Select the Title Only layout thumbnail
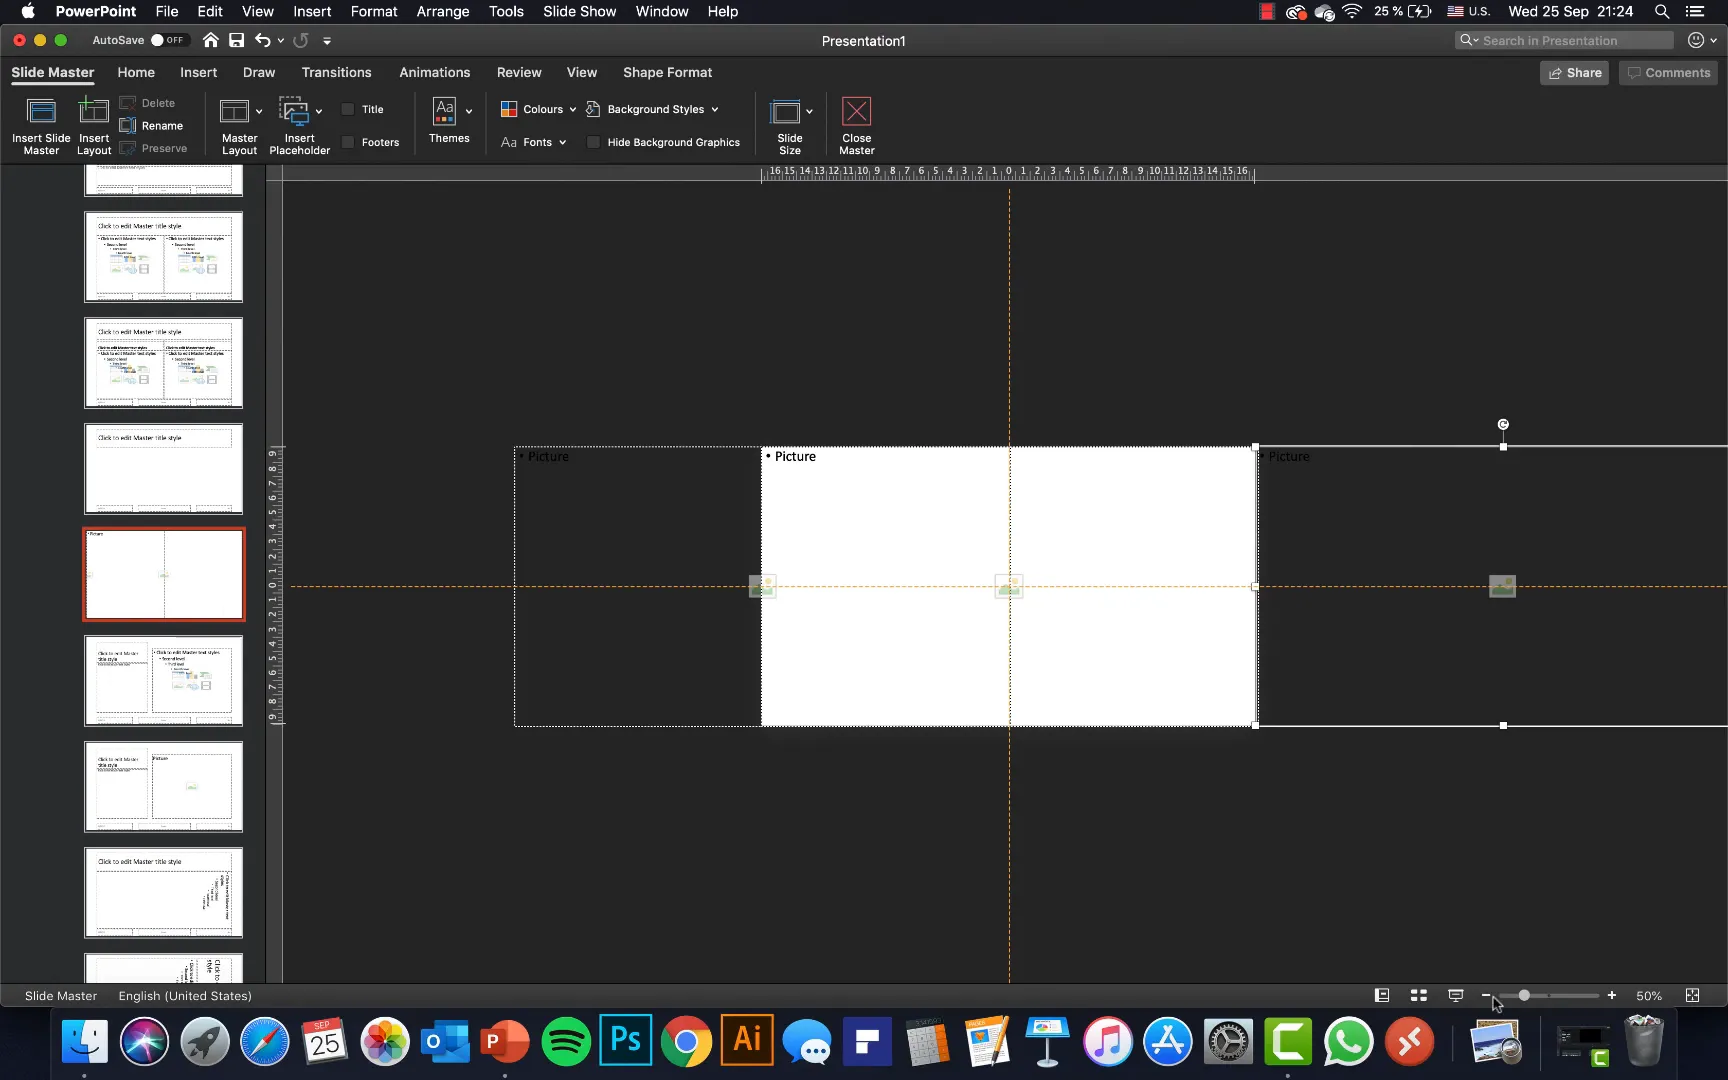1728x1080 pixels. (164, 469)
